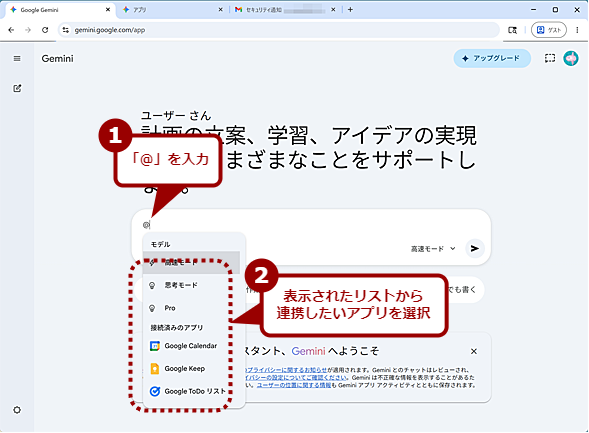The width and height of the screenshot is (589, 433).
Task: Click the Gemini logo text
Action: [57, 59]
